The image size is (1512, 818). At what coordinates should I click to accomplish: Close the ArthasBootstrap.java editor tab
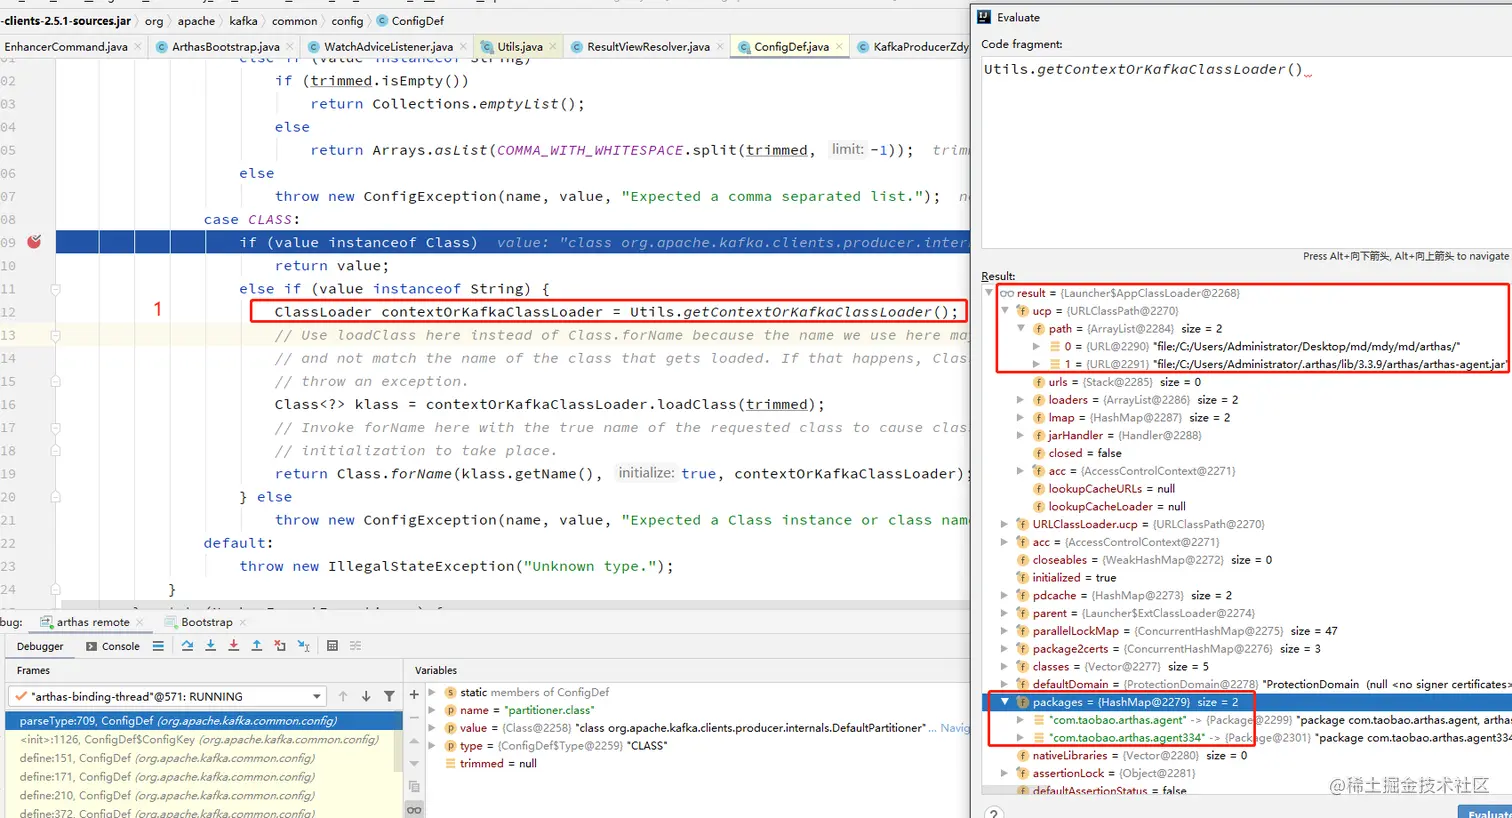[x=290, y=46]
